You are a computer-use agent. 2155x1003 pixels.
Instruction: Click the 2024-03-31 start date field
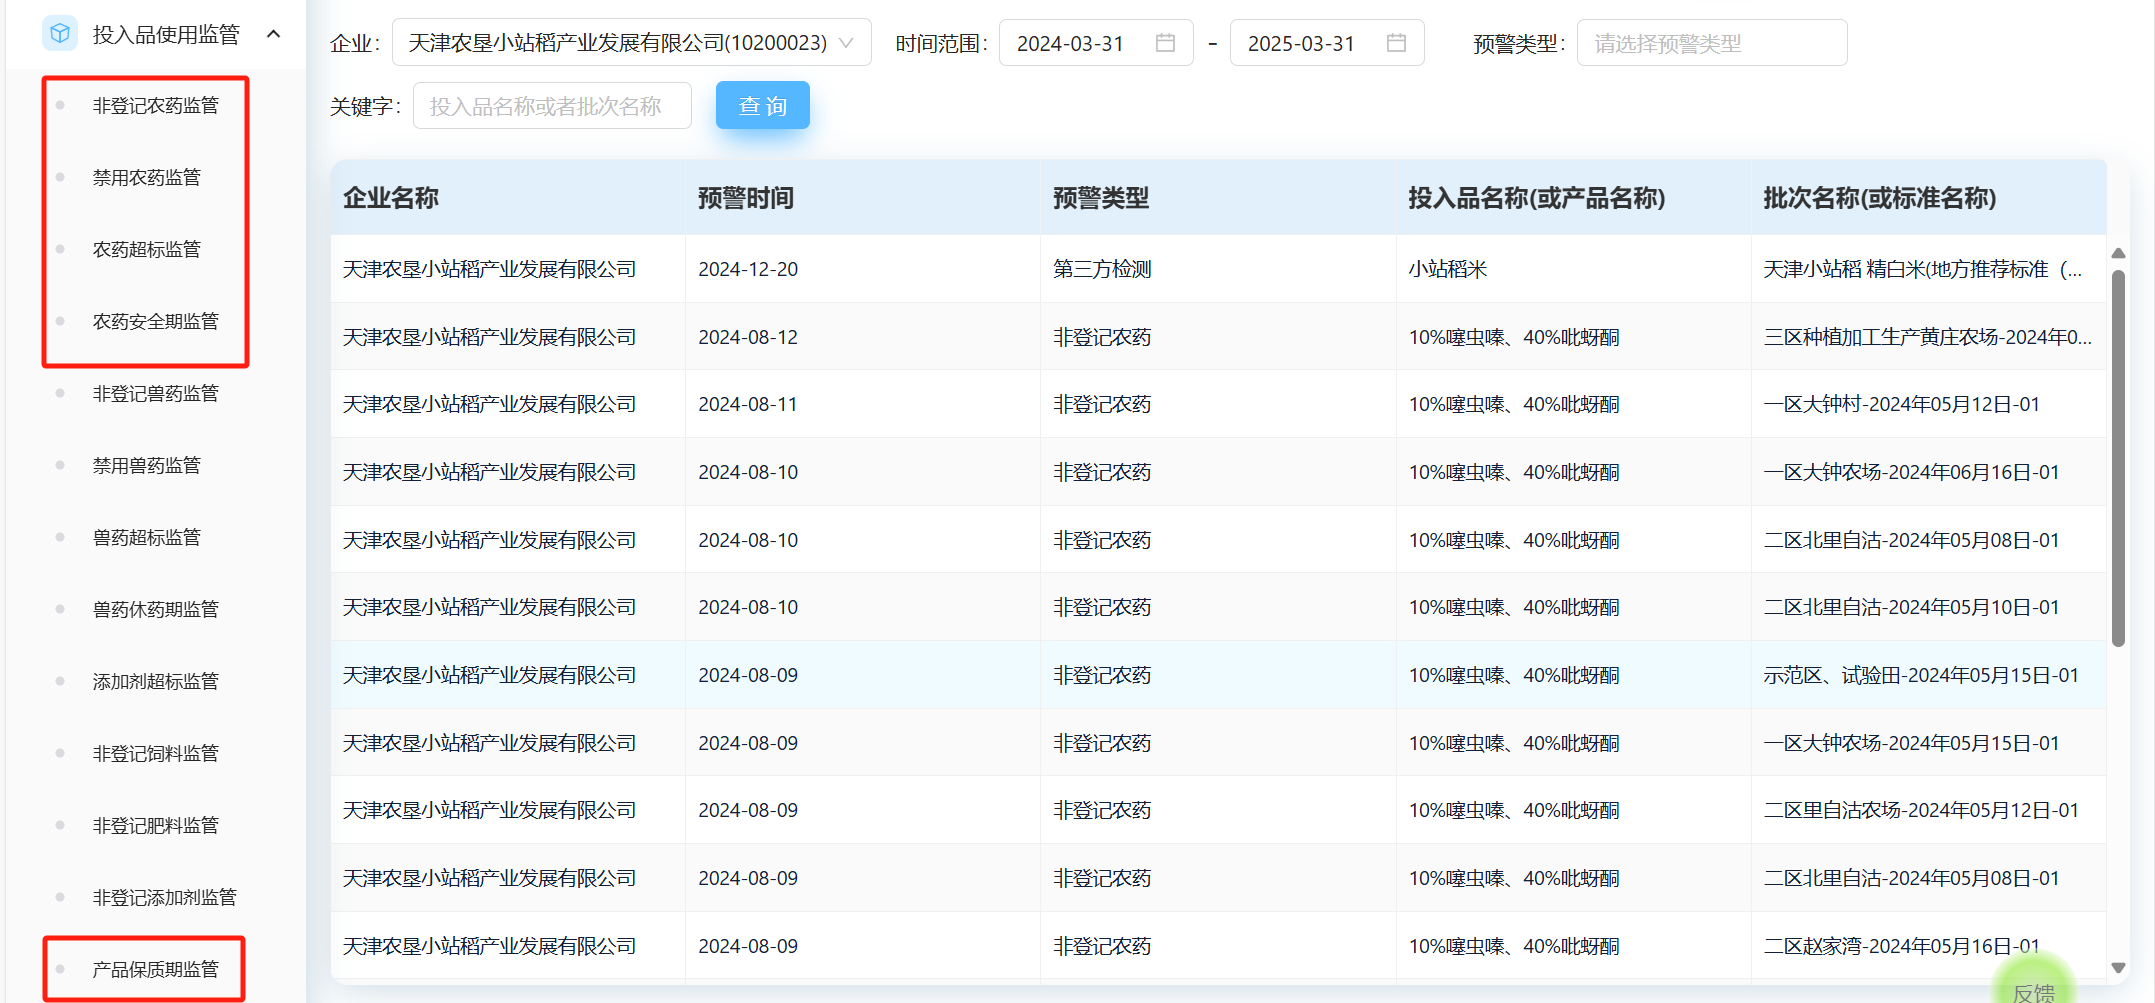[1080, 43]
